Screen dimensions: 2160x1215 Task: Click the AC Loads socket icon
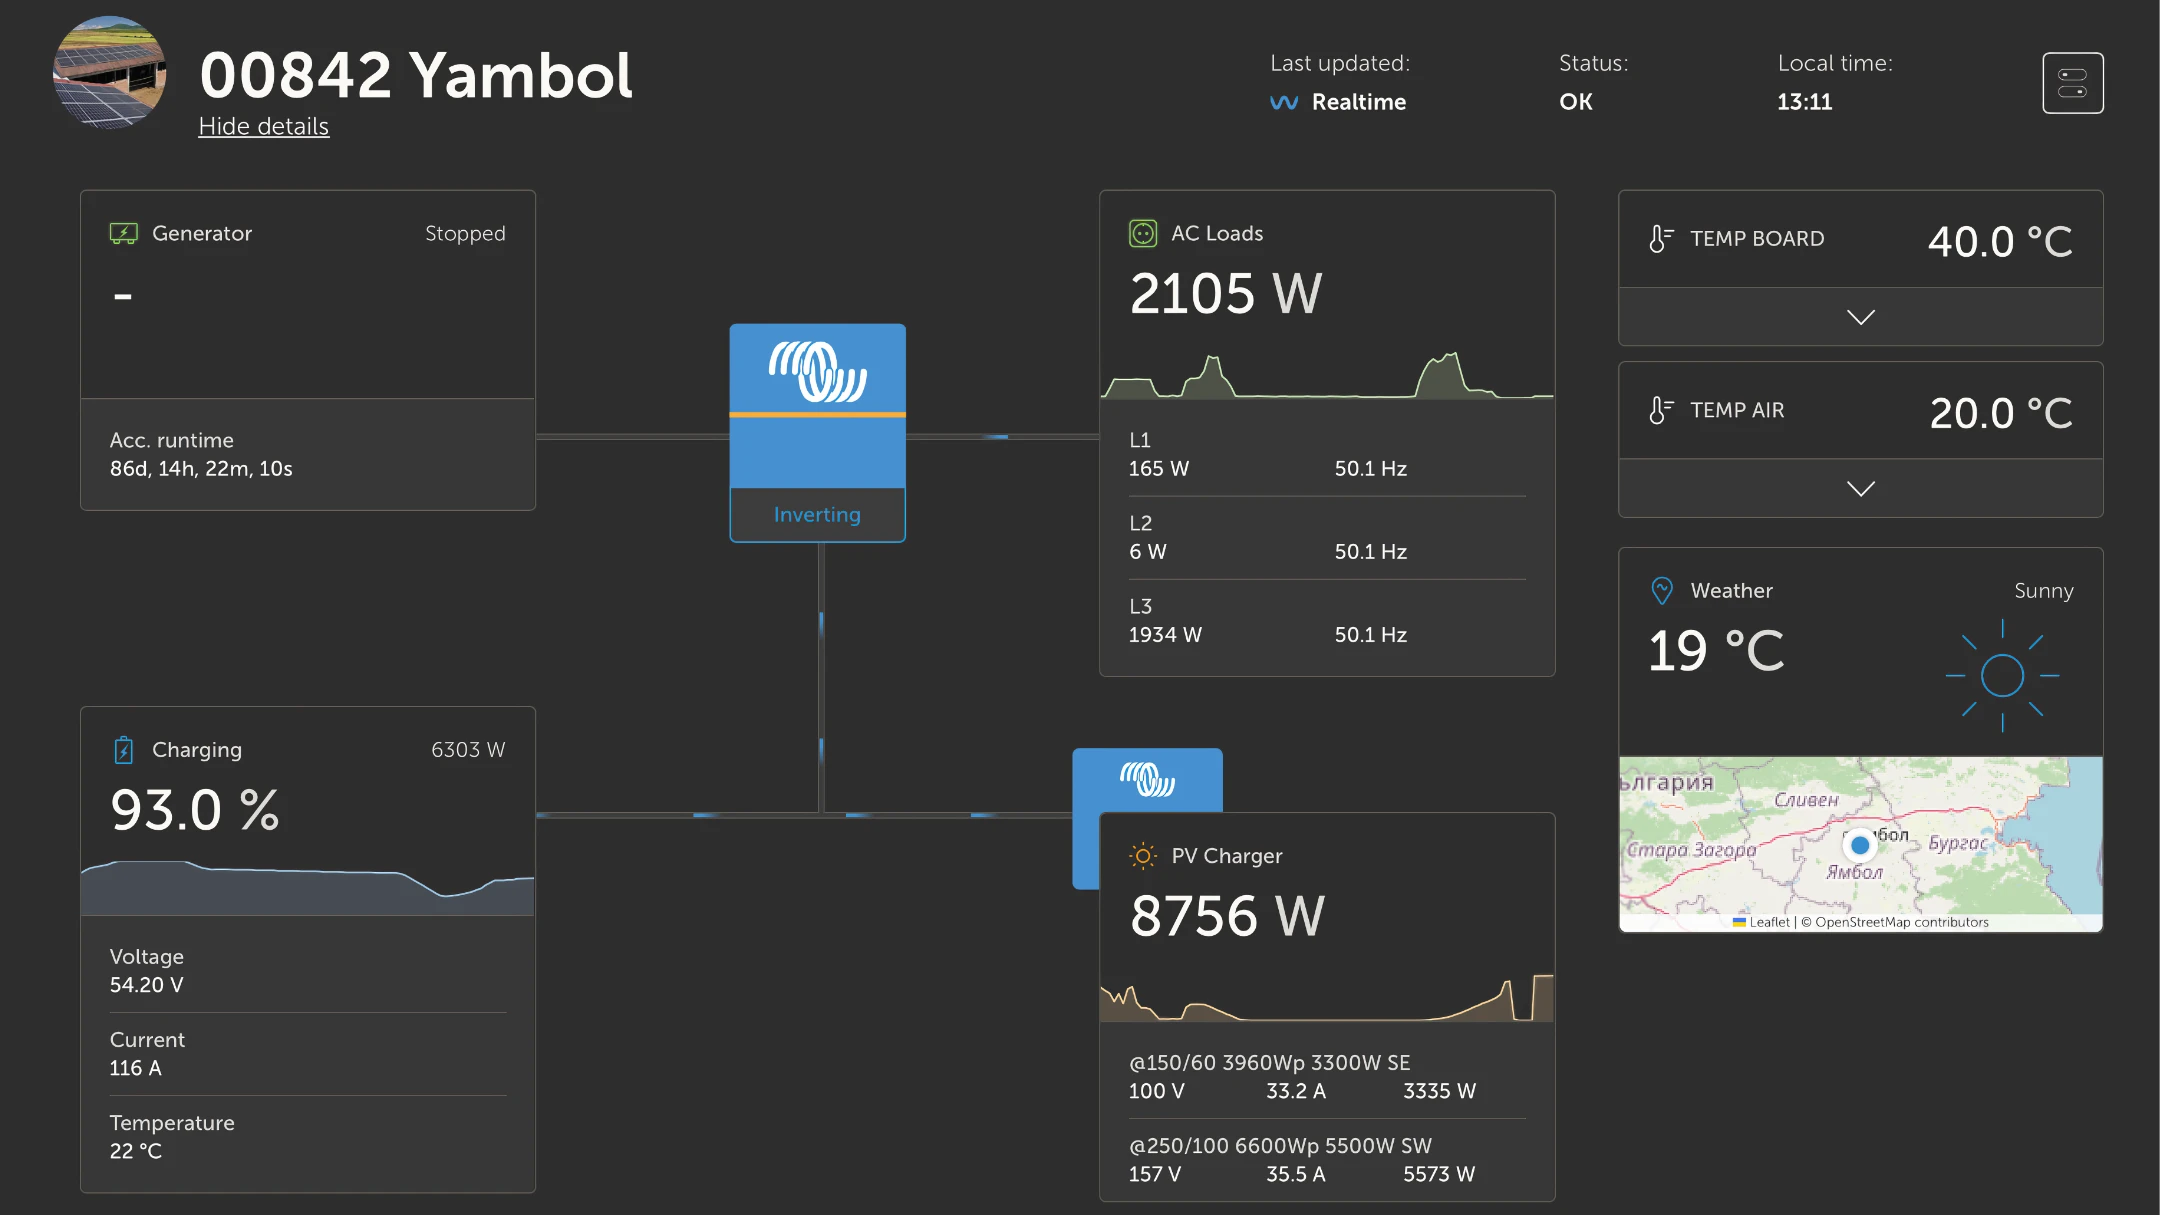(1142, 234)
